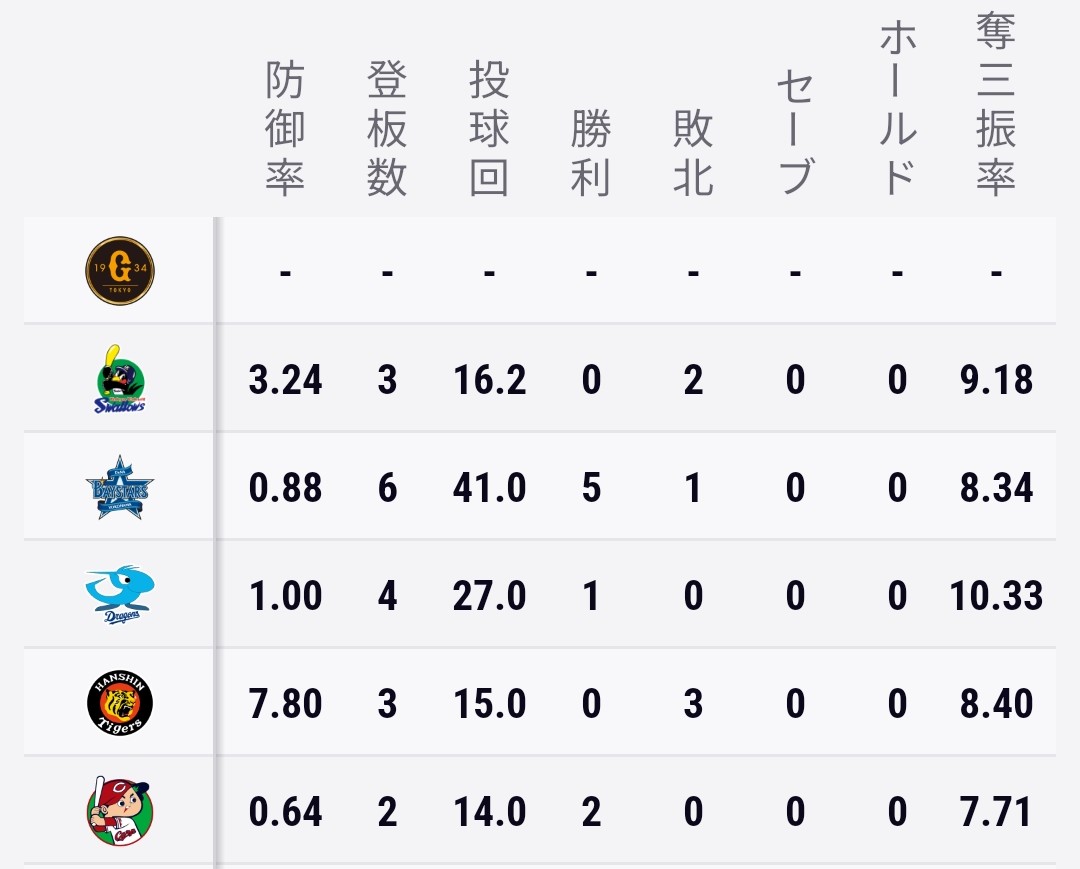Click Giants row ERA dash placeholder
Screen dimensions: 1080x869
(x=285, y=274)
